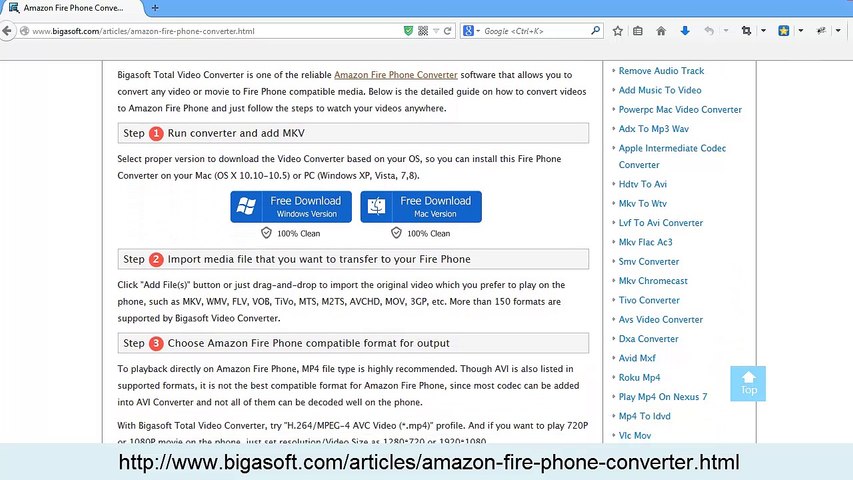Image resolution: width=853 pixels, height=480 pixels.
Task: Click the page favicon in the browser tab
Action: pyautogui.click(x=14, y=8)
